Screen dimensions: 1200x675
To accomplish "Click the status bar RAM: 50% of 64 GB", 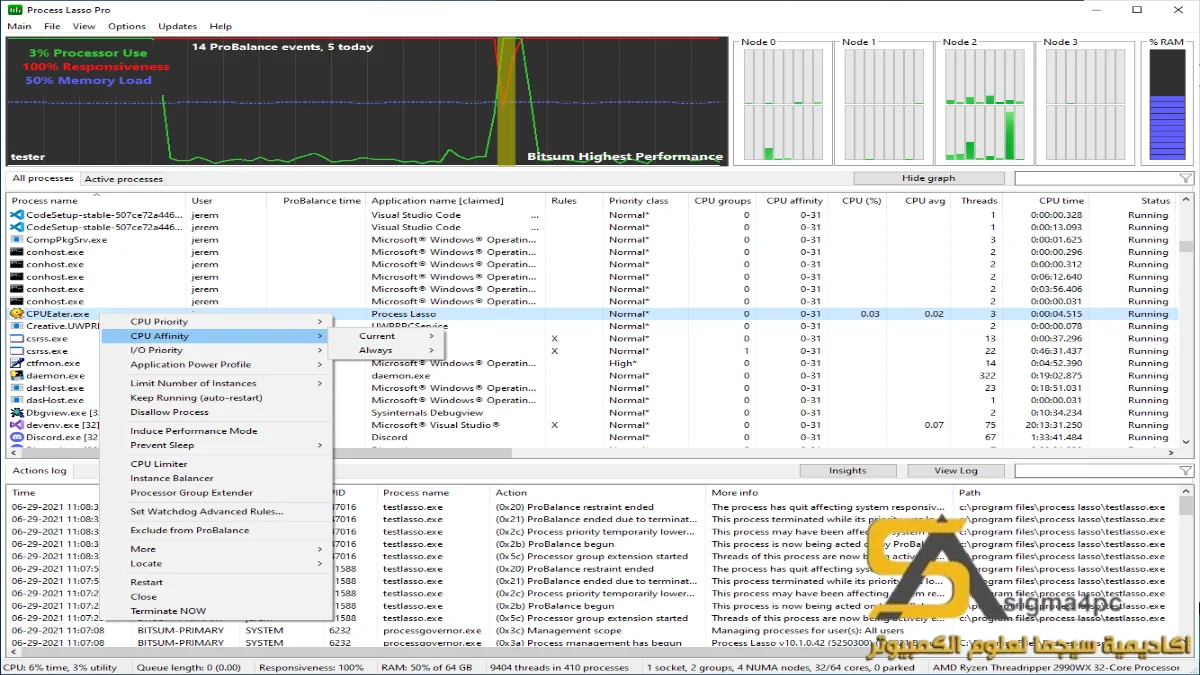I will coord(429,667).
